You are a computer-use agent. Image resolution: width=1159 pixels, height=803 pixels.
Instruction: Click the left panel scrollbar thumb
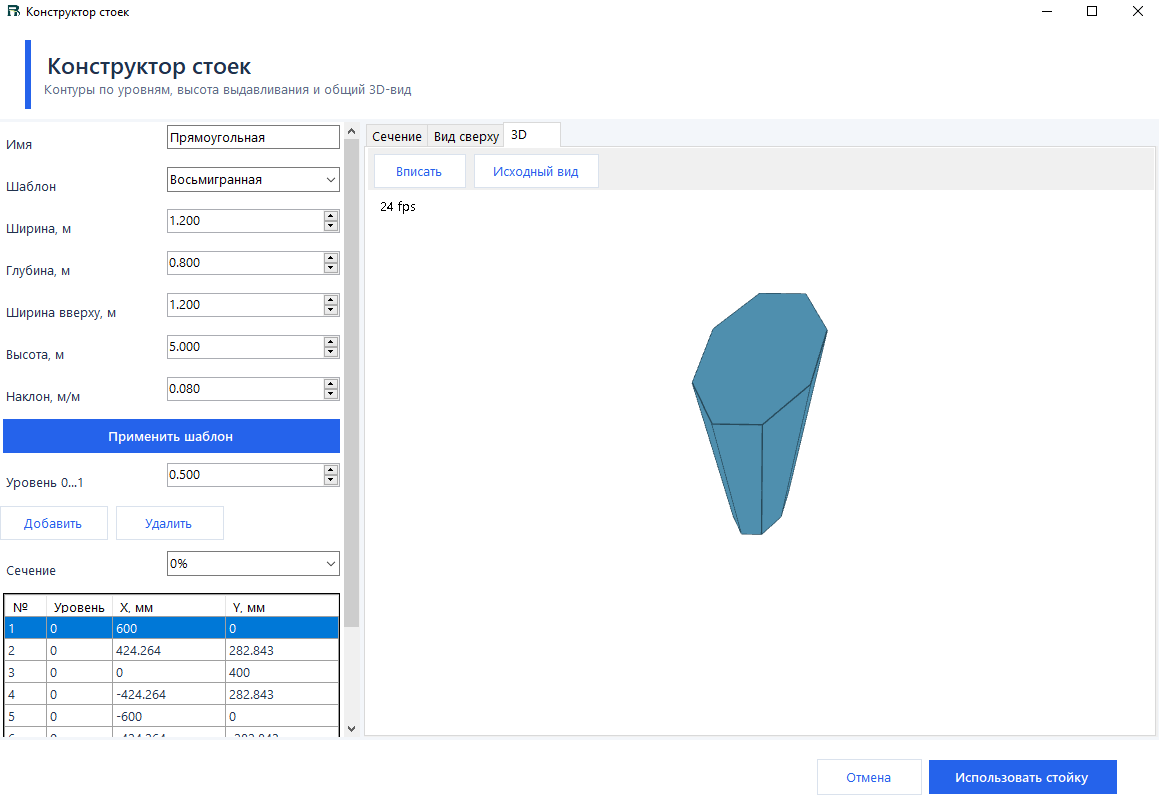pos(351,383)
